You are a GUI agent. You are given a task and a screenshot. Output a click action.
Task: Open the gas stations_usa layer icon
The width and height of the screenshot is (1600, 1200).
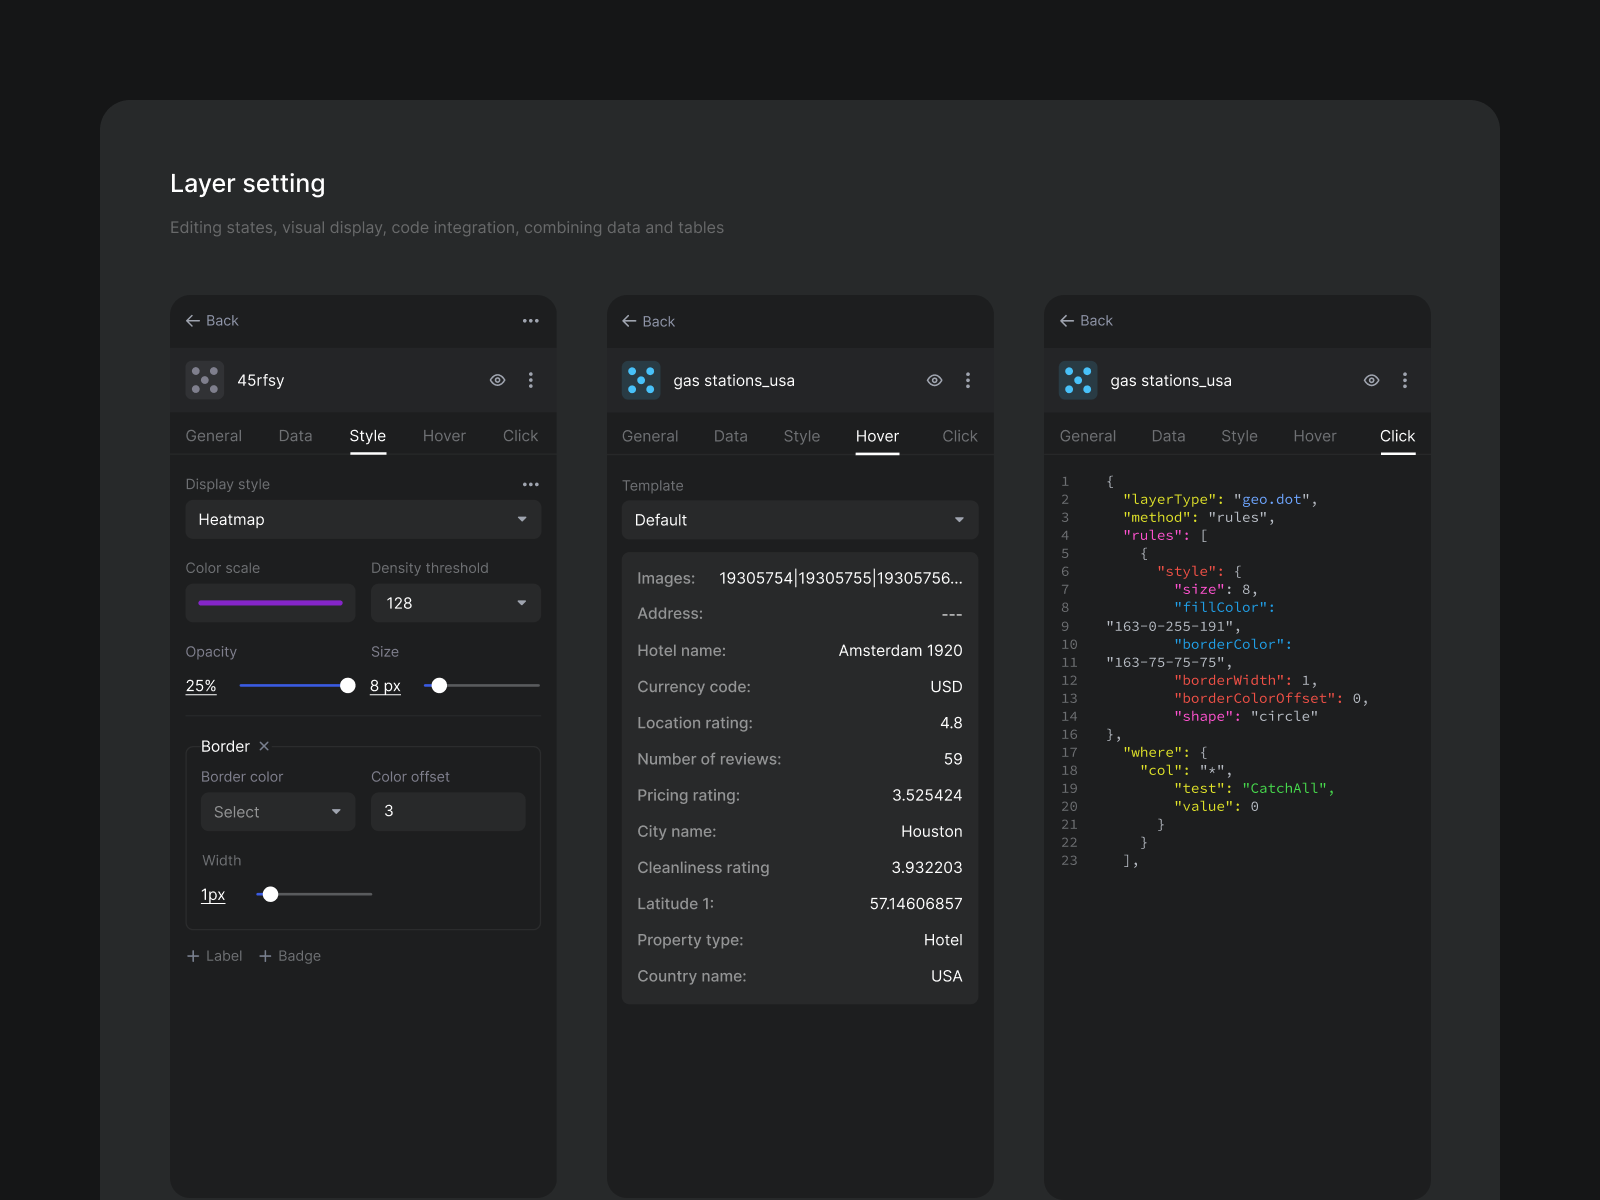pos(641,380)
